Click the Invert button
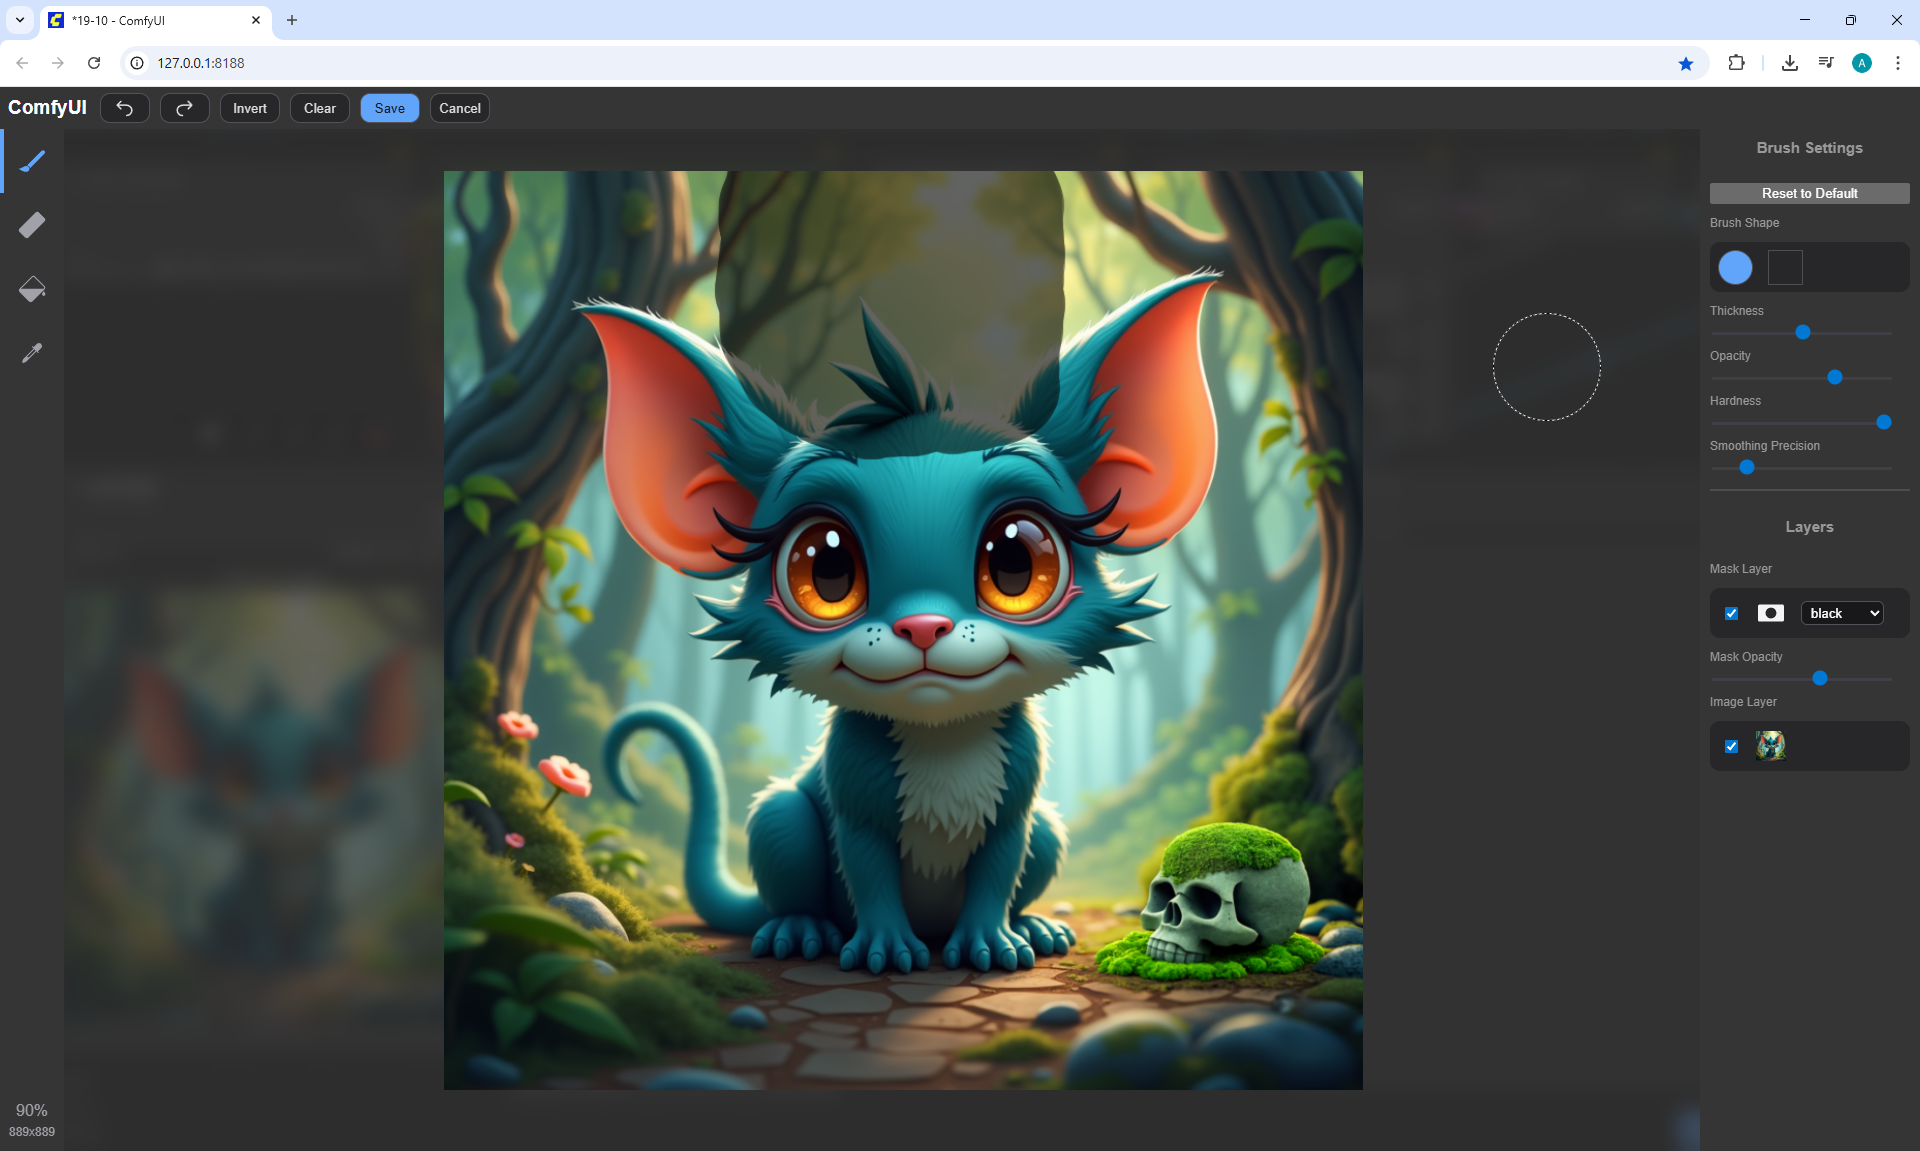Image resolution: width=1920 pixels, height=1151 pixels. (250, 108)
